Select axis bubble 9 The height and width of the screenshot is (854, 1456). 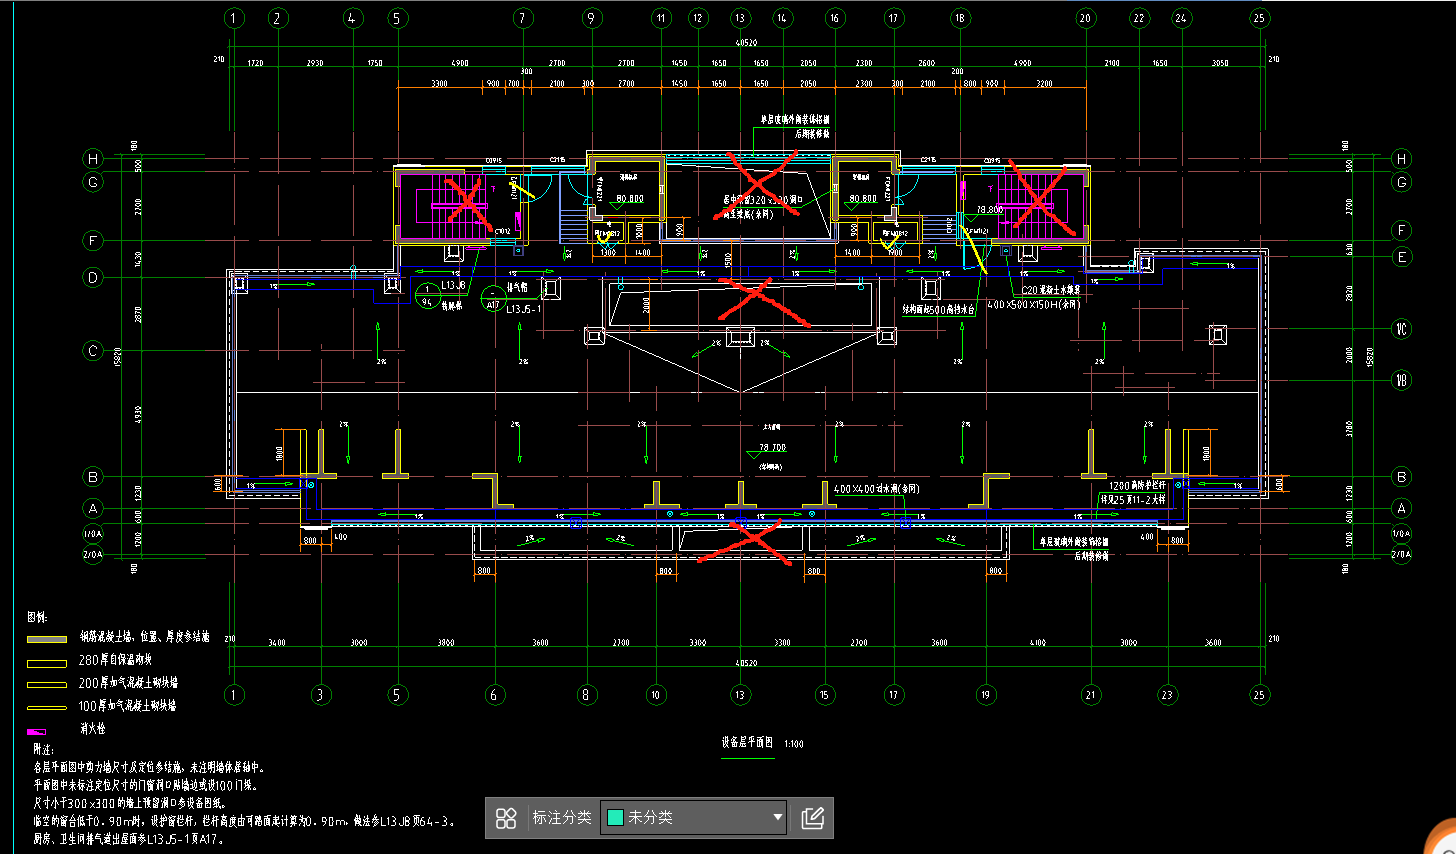coord(591,18)
